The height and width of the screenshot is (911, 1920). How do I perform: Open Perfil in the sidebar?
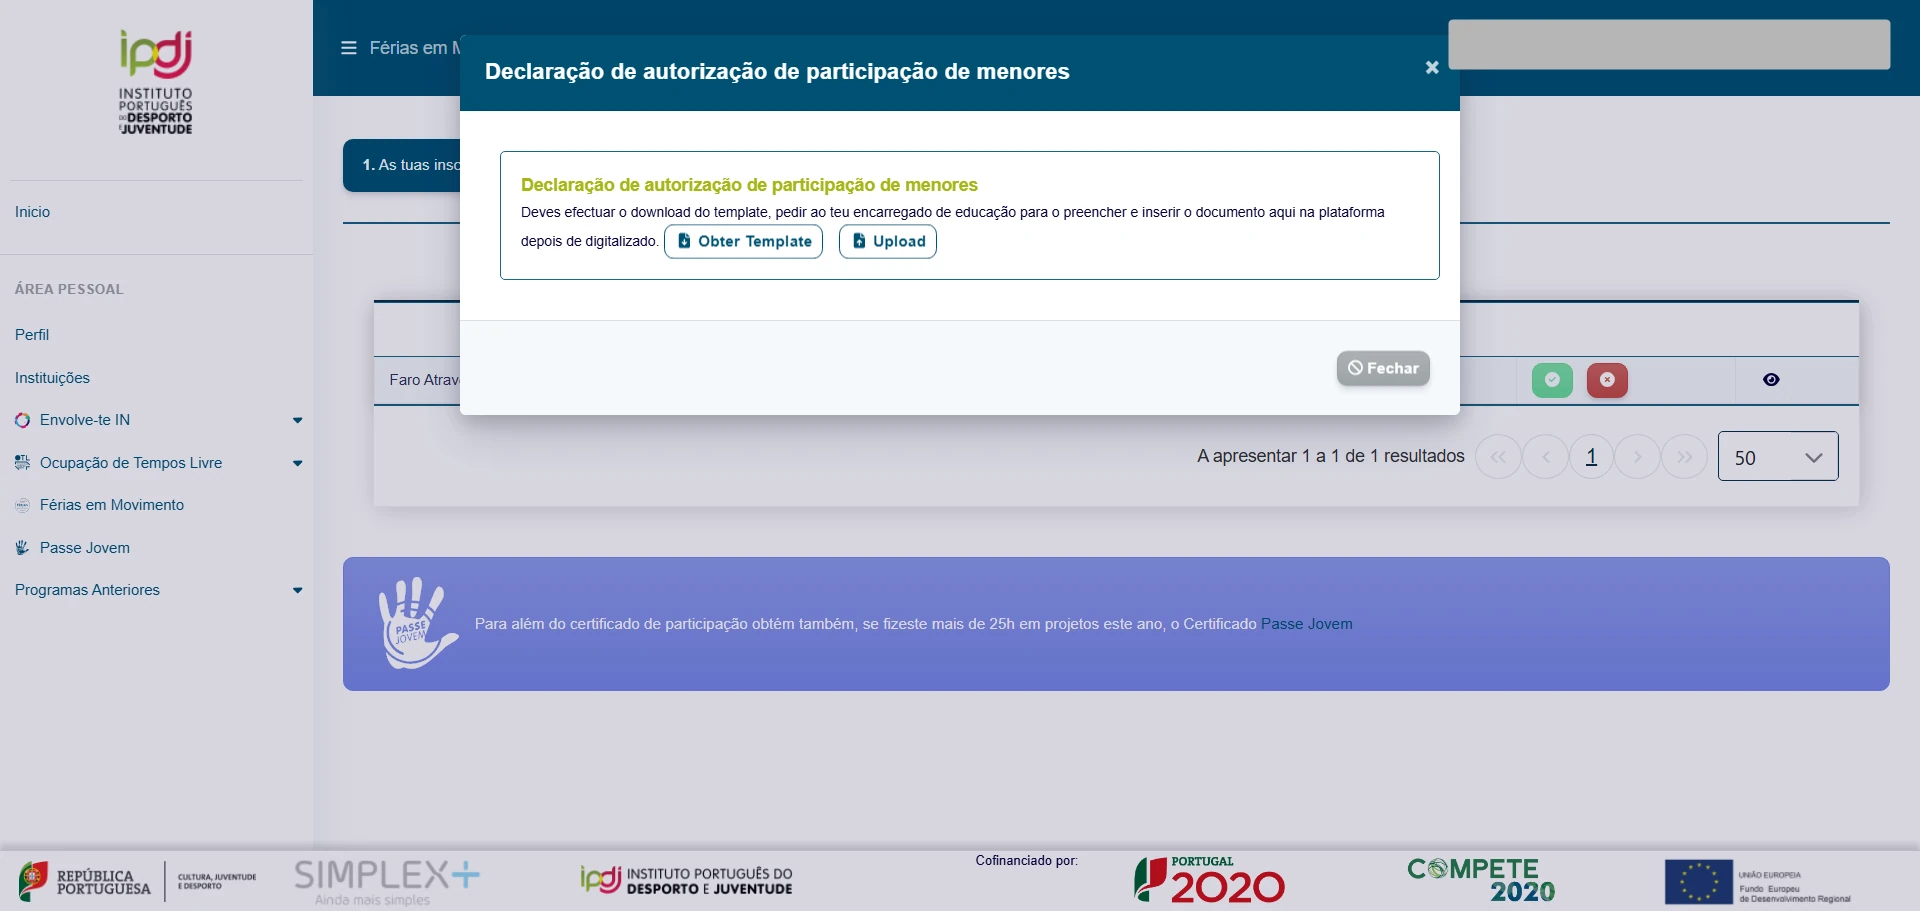(x=32, y=335)
